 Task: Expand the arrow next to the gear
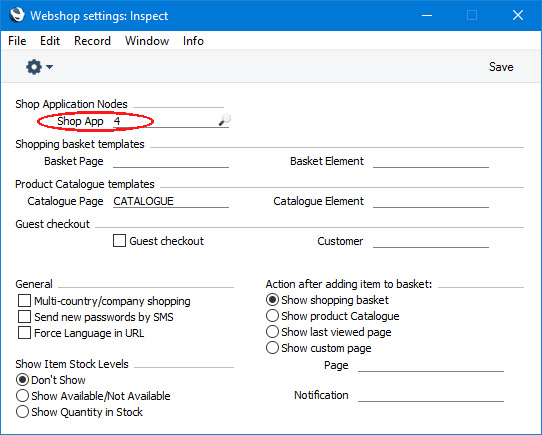click(49, 66)
